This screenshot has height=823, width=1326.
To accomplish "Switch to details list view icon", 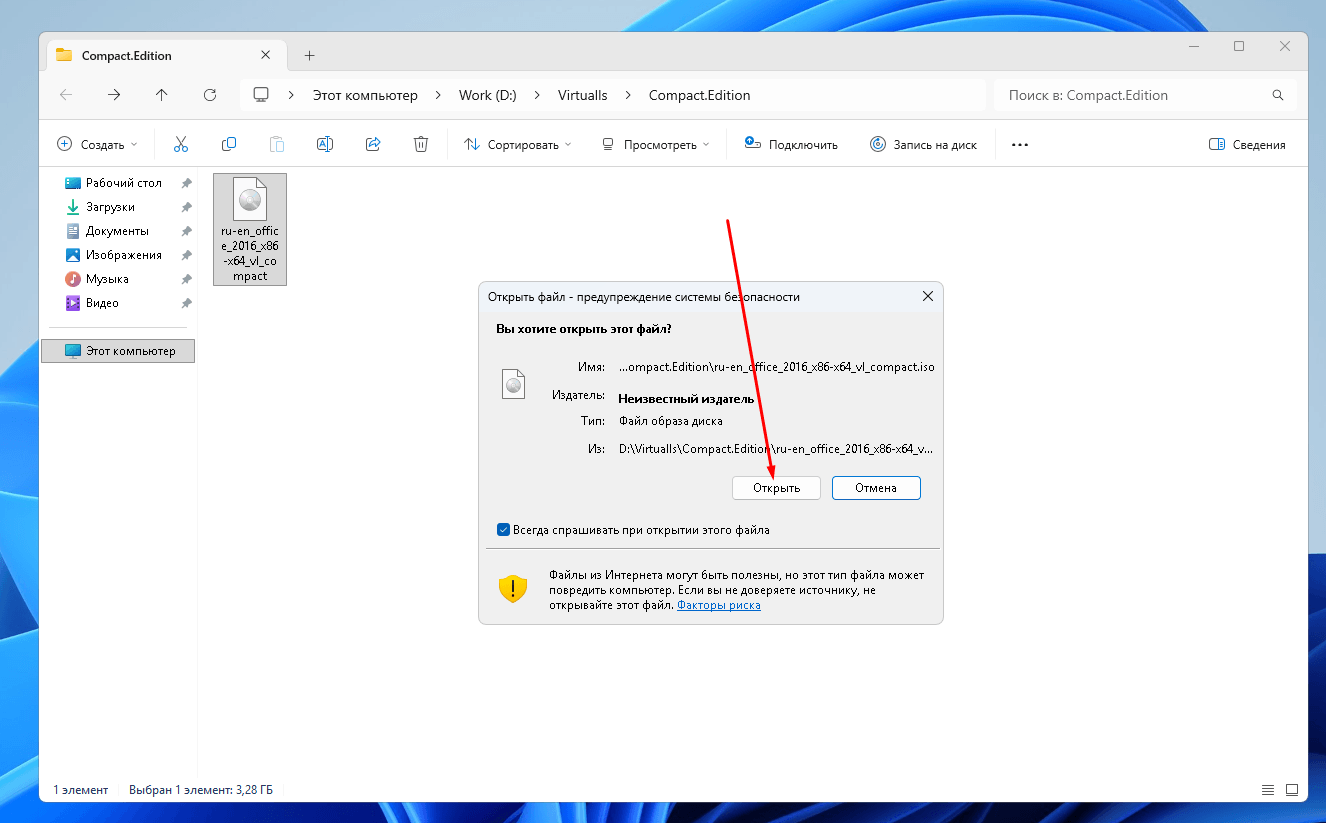I will 1268,790.
